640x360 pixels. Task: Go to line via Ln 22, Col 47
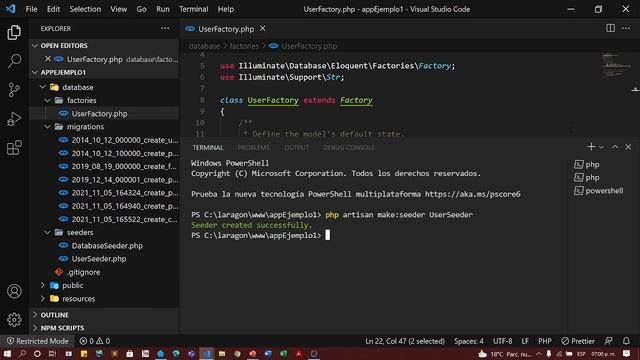(405, 341)
